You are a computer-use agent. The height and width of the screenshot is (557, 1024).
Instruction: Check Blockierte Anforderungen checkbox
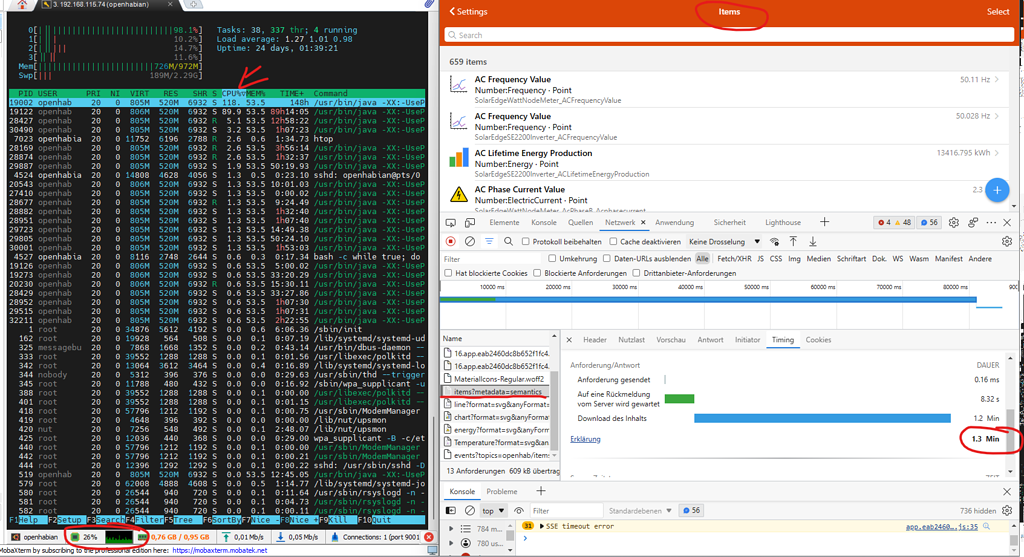coord(537,273)
